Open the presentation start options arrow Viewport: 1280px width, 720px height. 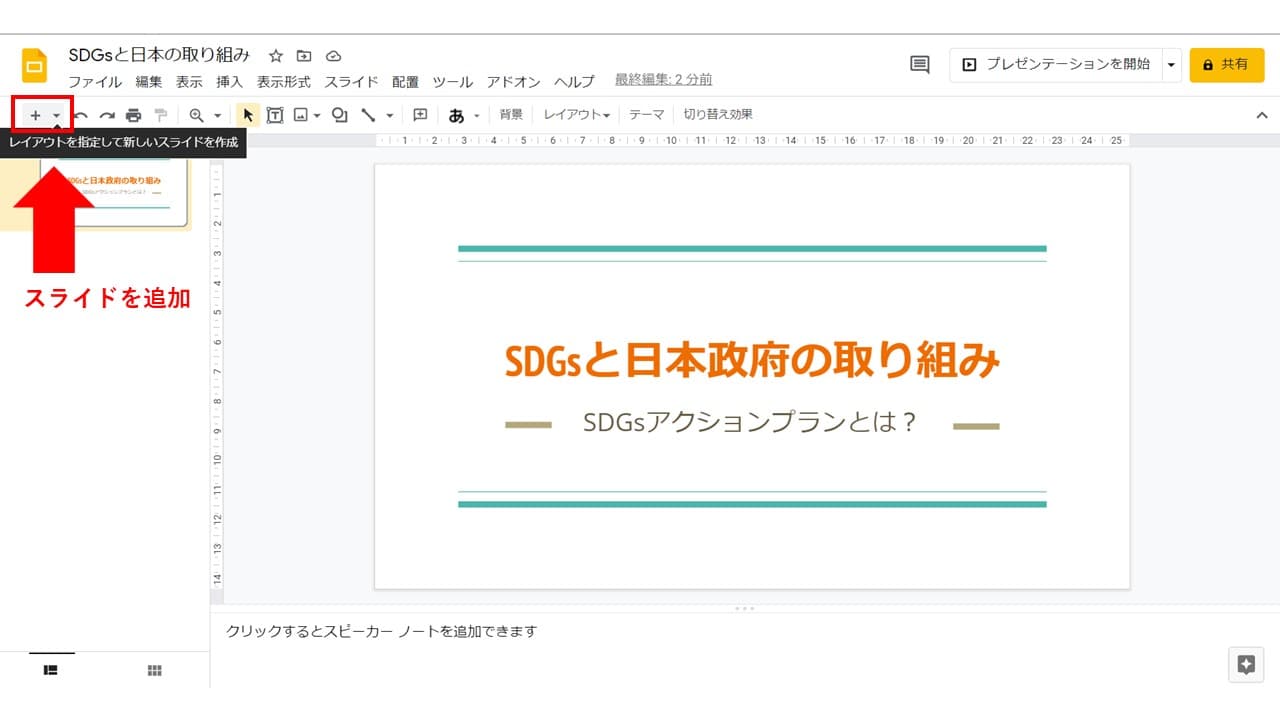pyautogui.click(x=1171, y=64)
